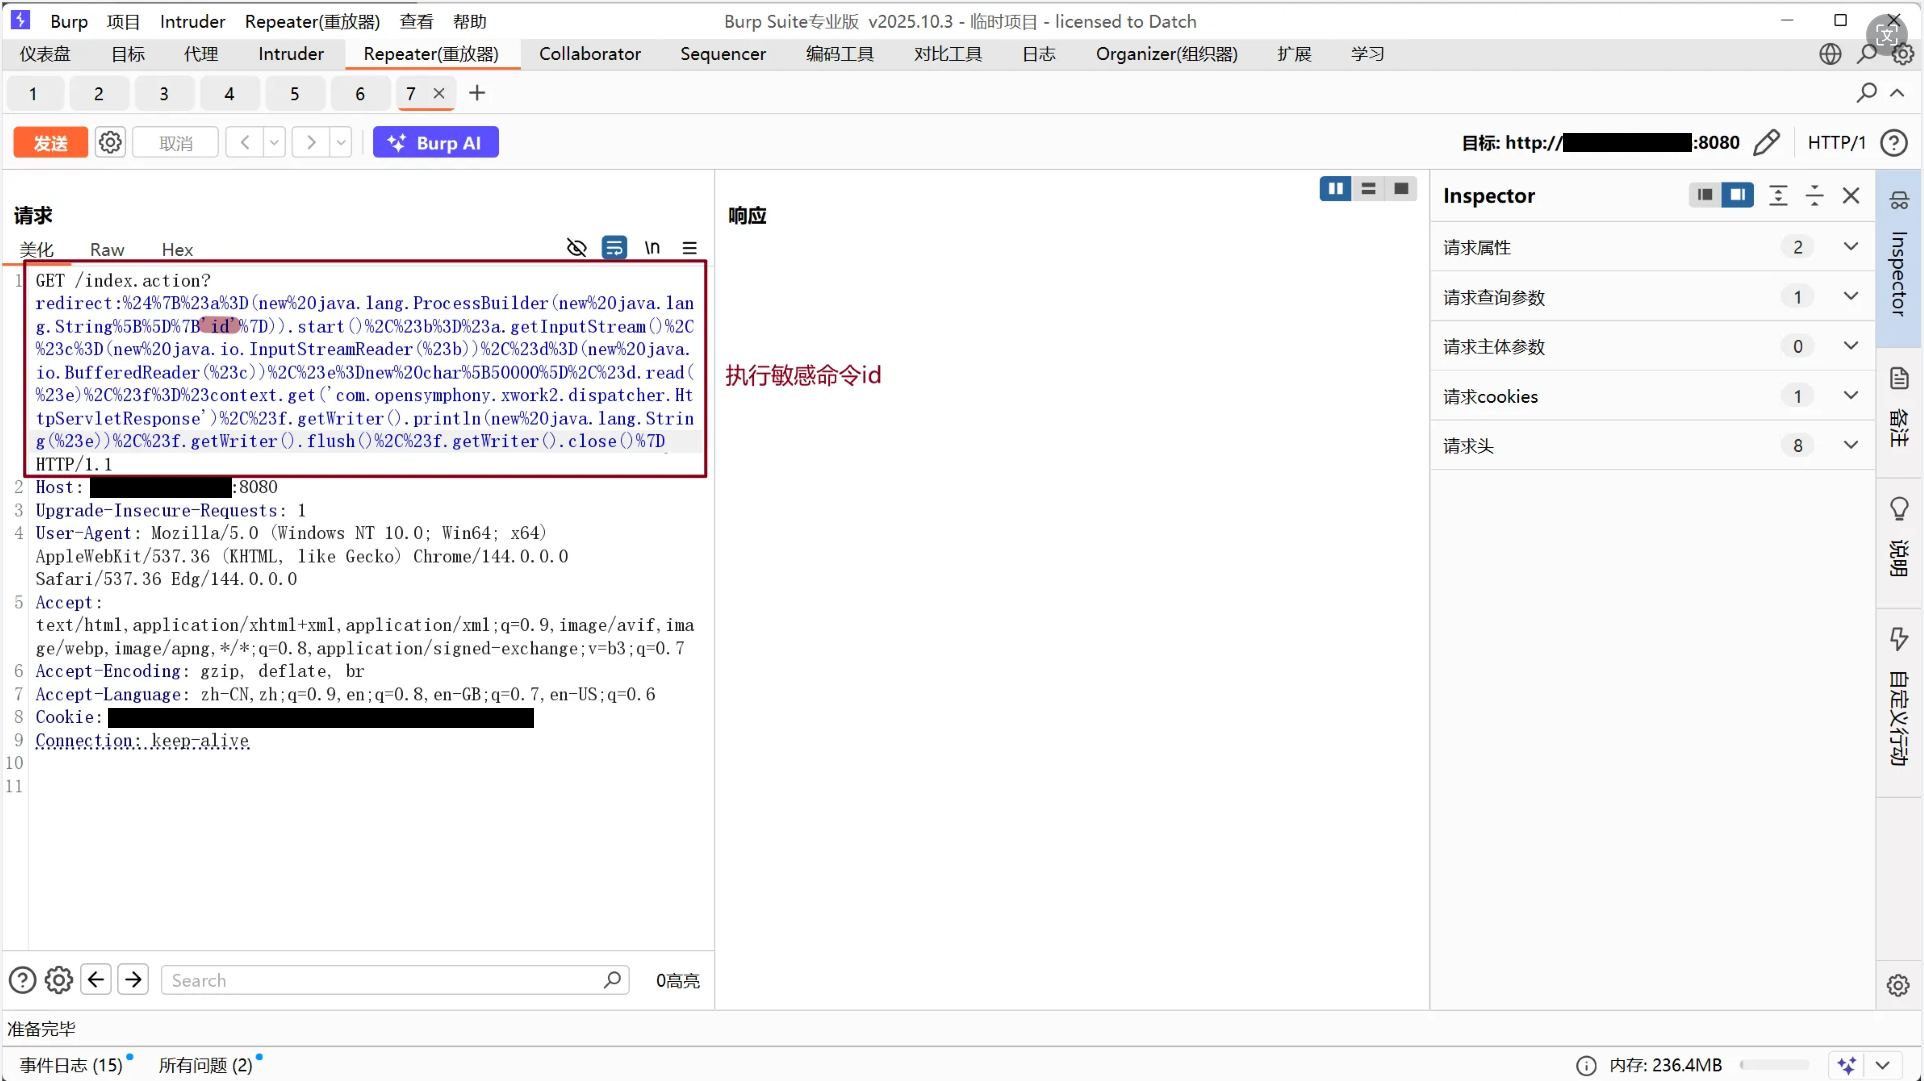This screenshot has height=1081, width=1924.
Task: Search Repeater tabs with magnifier icon
Action: click(x=1866, y=93)
